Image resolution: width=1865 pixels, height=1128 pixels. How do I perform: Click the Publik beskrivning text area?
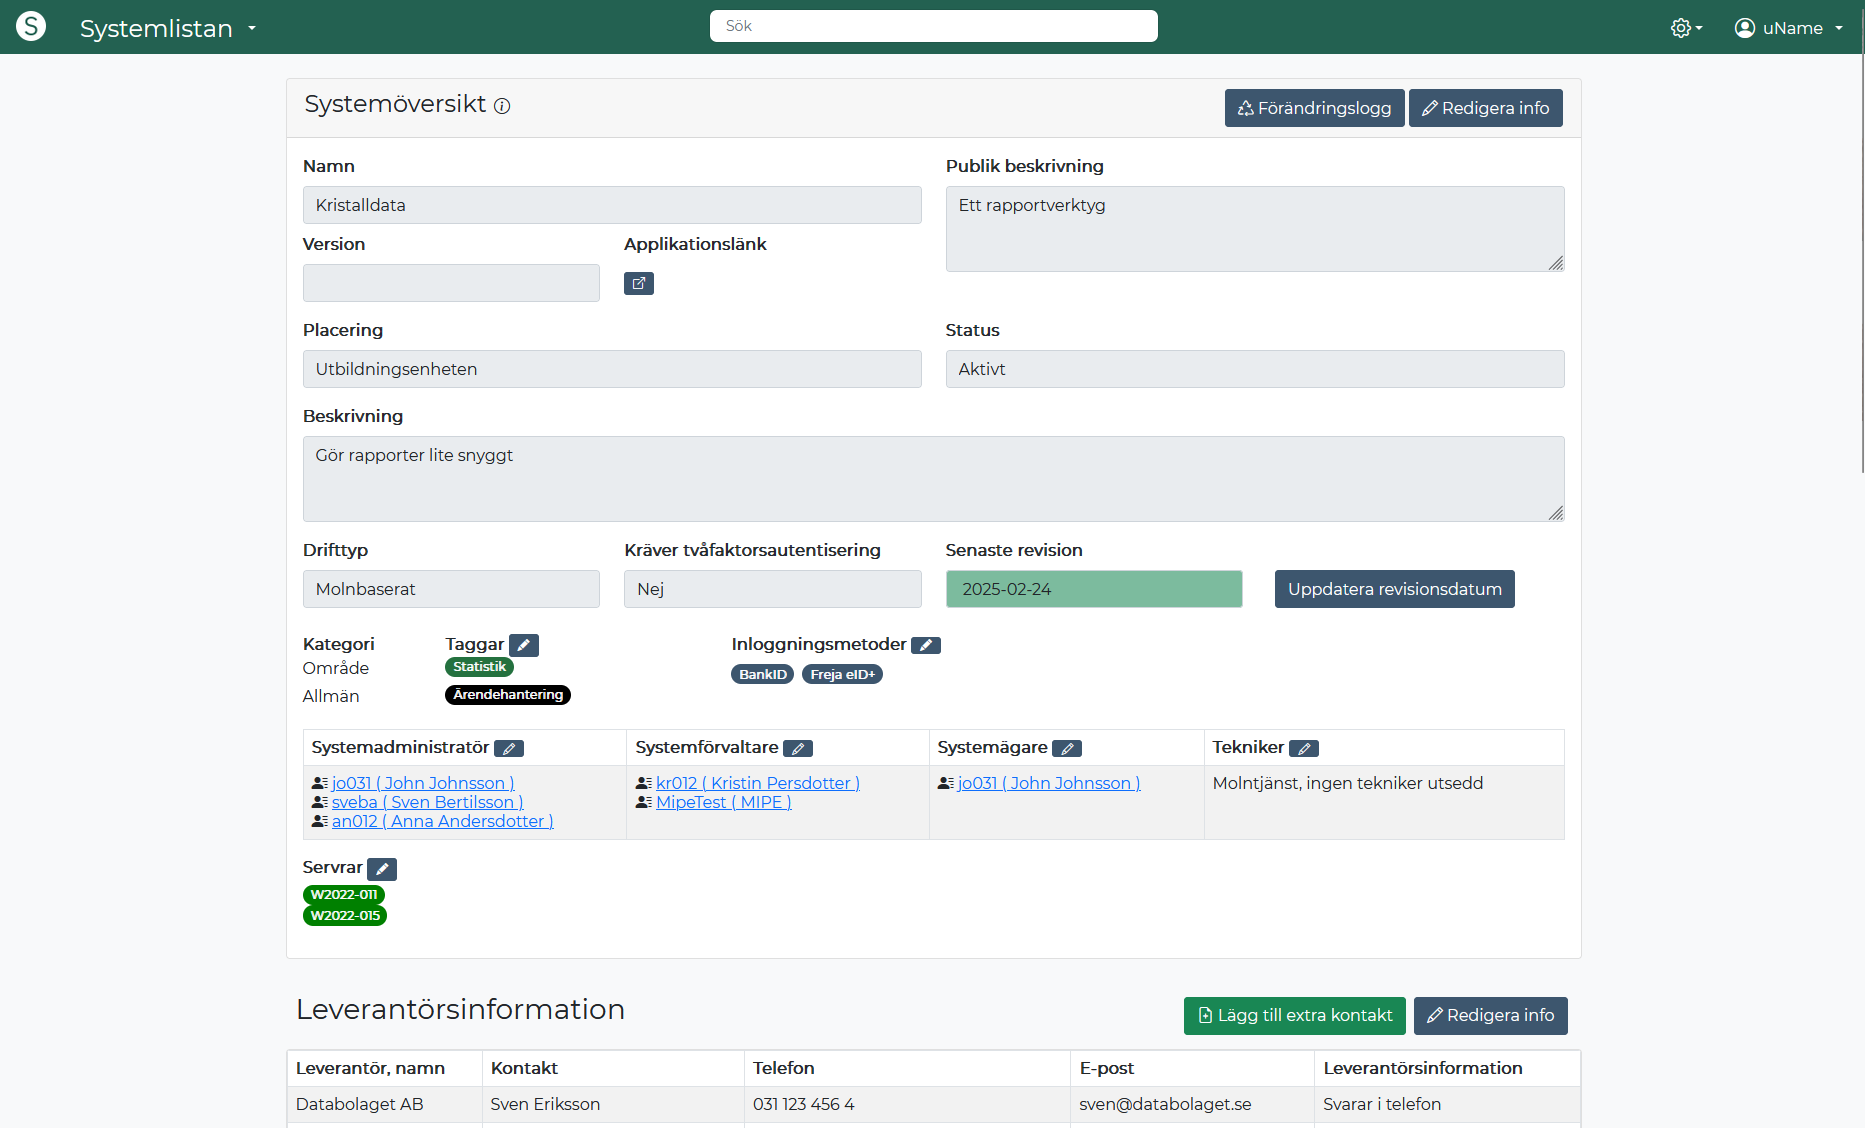coord(1255,229)
